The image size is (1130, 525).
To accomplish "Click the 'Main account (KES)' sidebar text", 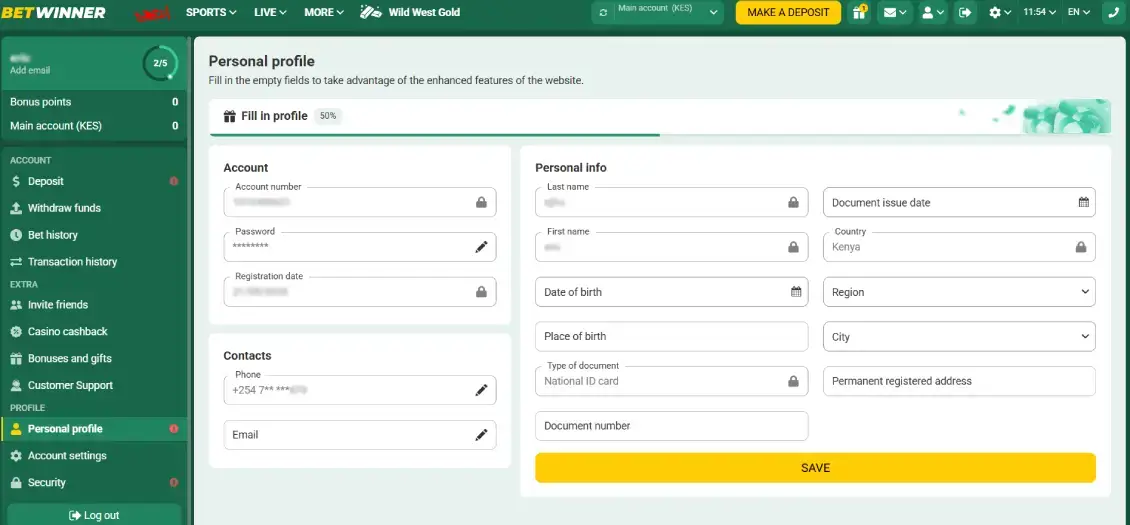I will click(55, 126).
